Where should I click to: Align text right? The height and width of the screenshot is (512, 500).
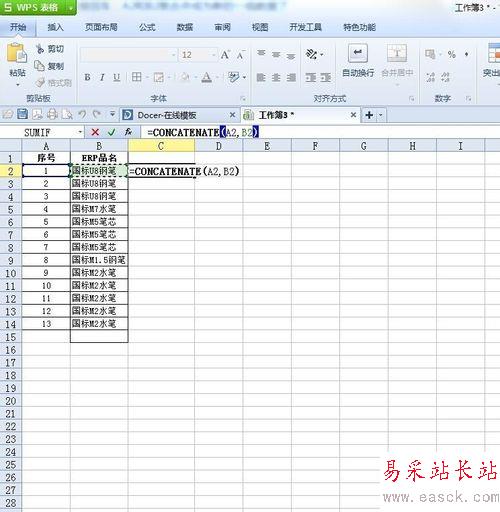[x=291, y=78]
